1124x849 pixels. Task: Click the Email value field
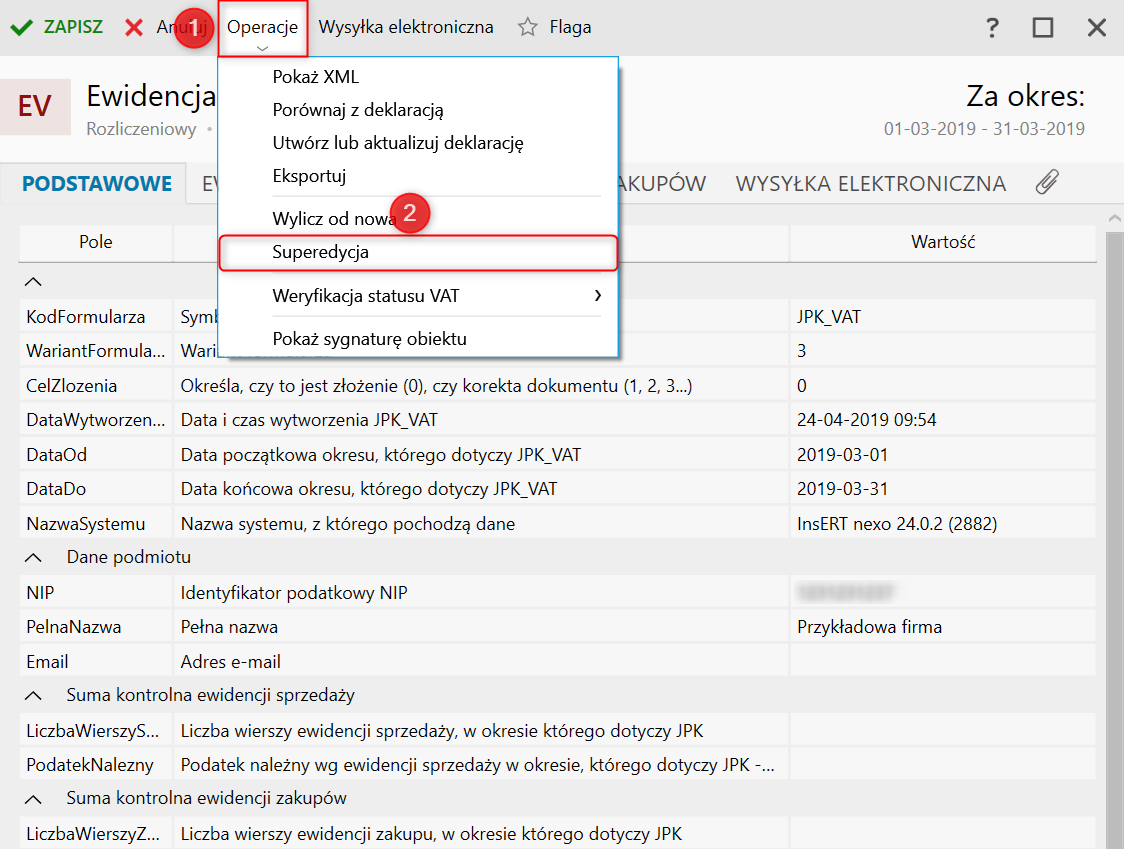940,662
